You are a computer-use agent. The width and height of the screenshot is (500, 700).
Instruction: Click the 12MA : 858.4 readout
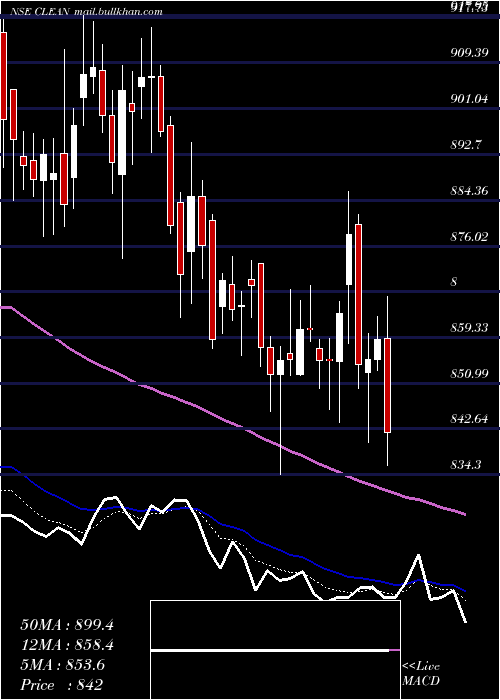click(67, 645)
